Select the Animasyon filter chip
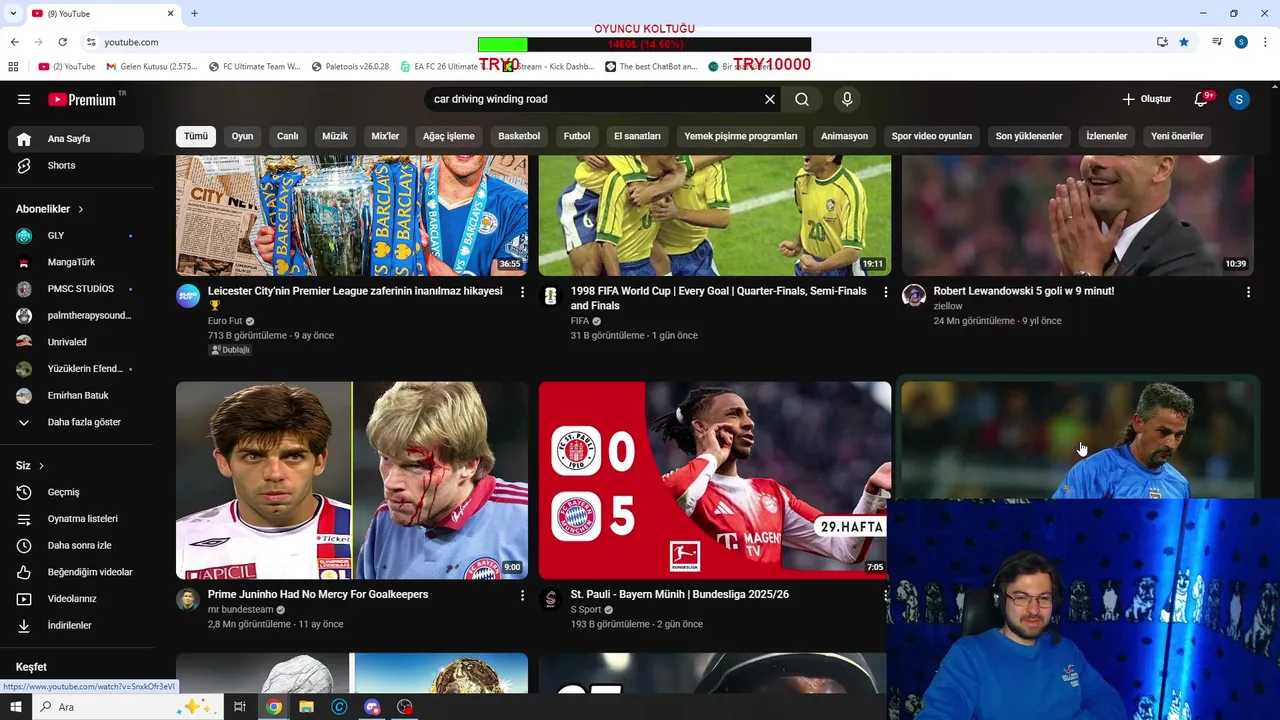The width and height of the screenshot is (1280, 720). coord(844,136)
